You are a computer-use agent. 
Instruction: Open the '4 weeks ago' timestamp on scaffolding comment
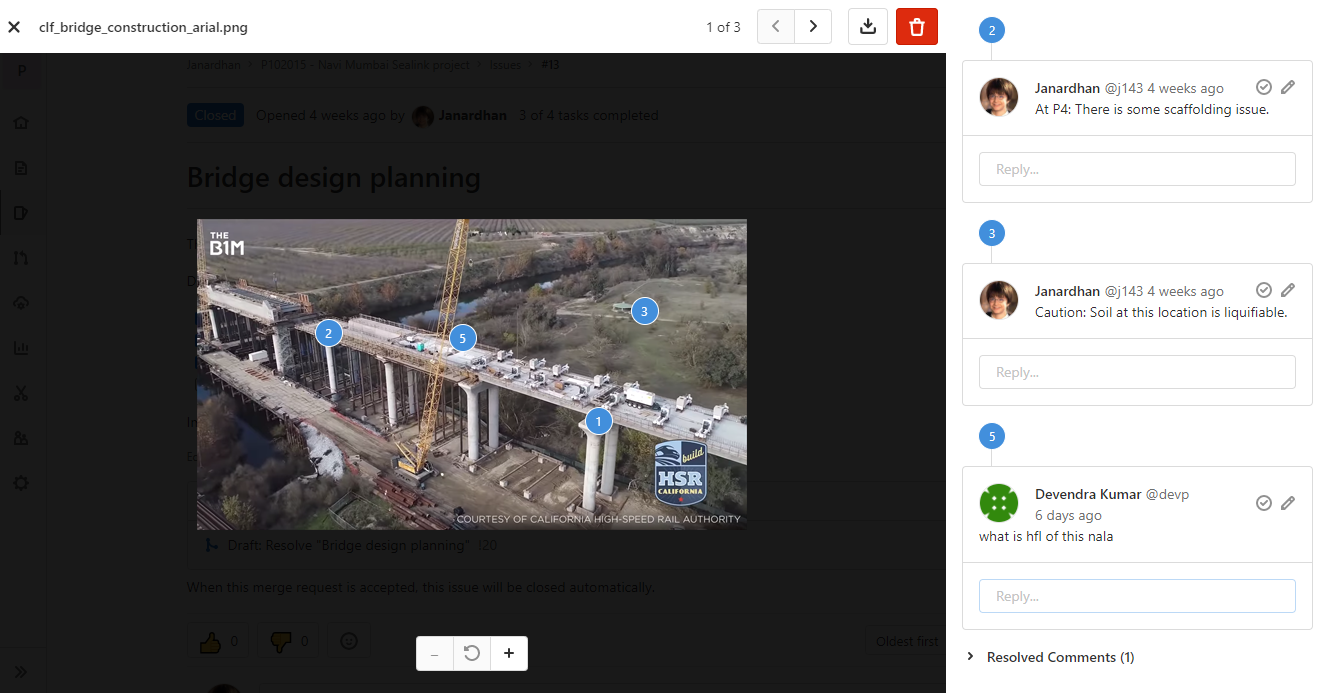(1185, 88)
